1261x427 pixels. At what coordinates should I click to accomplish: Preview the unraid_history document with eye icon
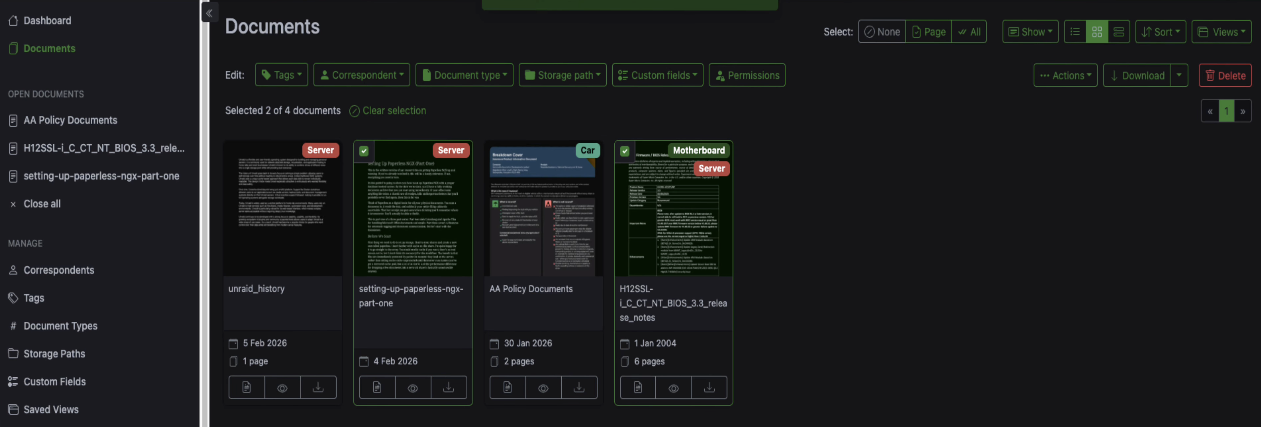tap(282, 387)
